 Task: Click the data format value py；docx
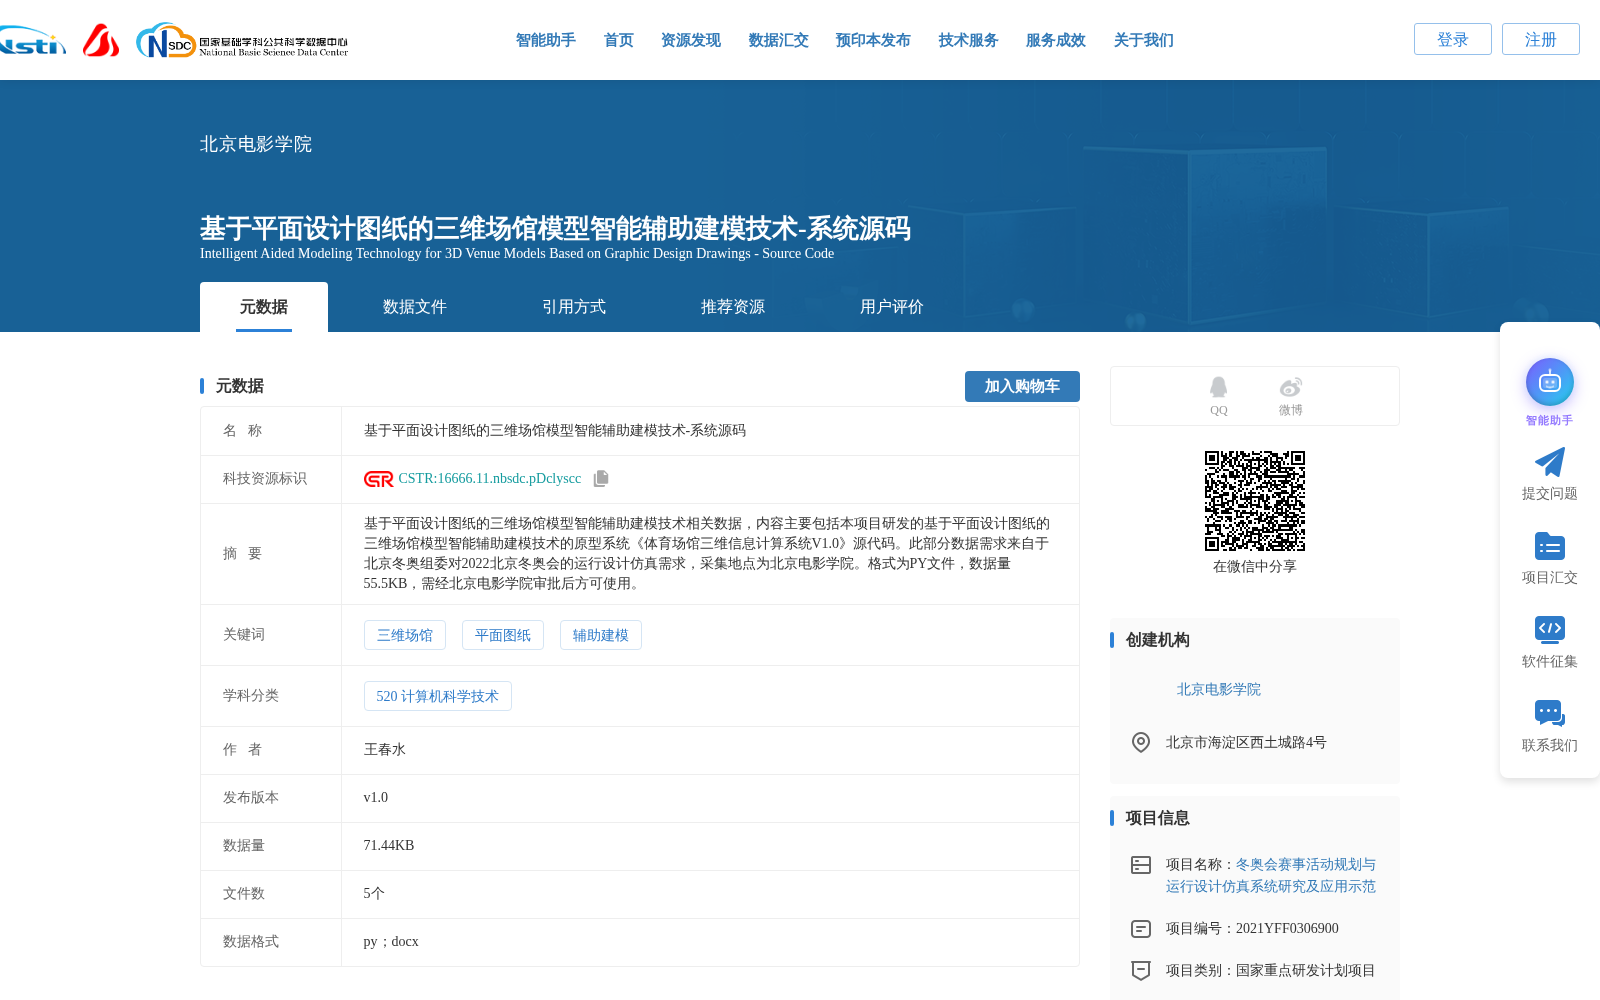click(x=391, y=941)
